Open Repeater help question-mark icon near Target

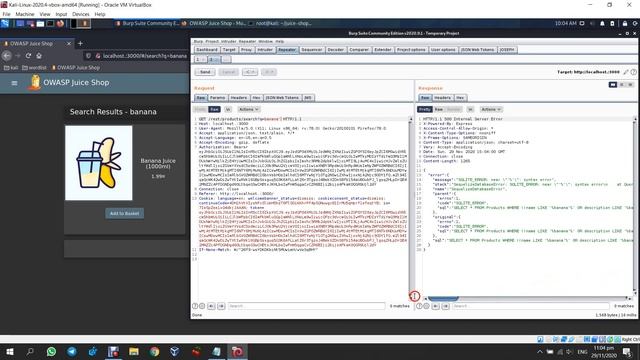pyautogui.click(x=633, y=72)
